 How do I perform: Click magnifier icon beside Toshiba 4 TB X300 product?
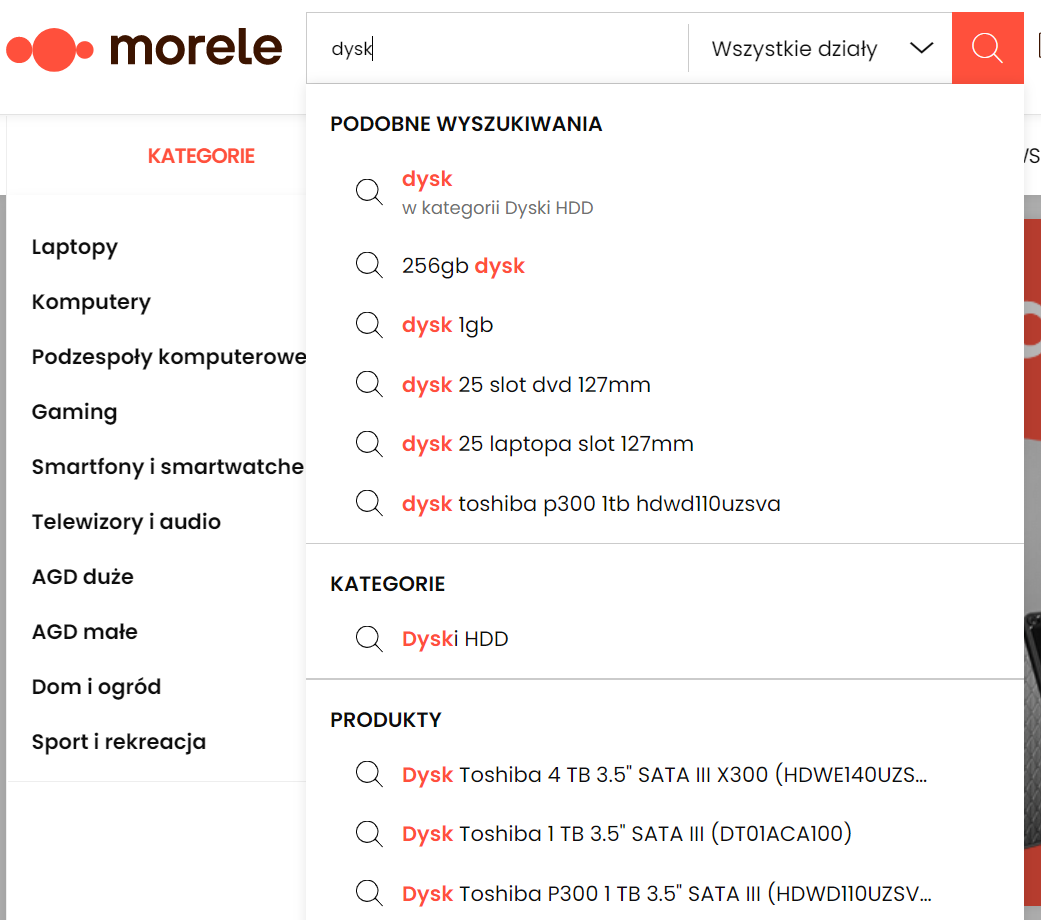pos(369,774)
